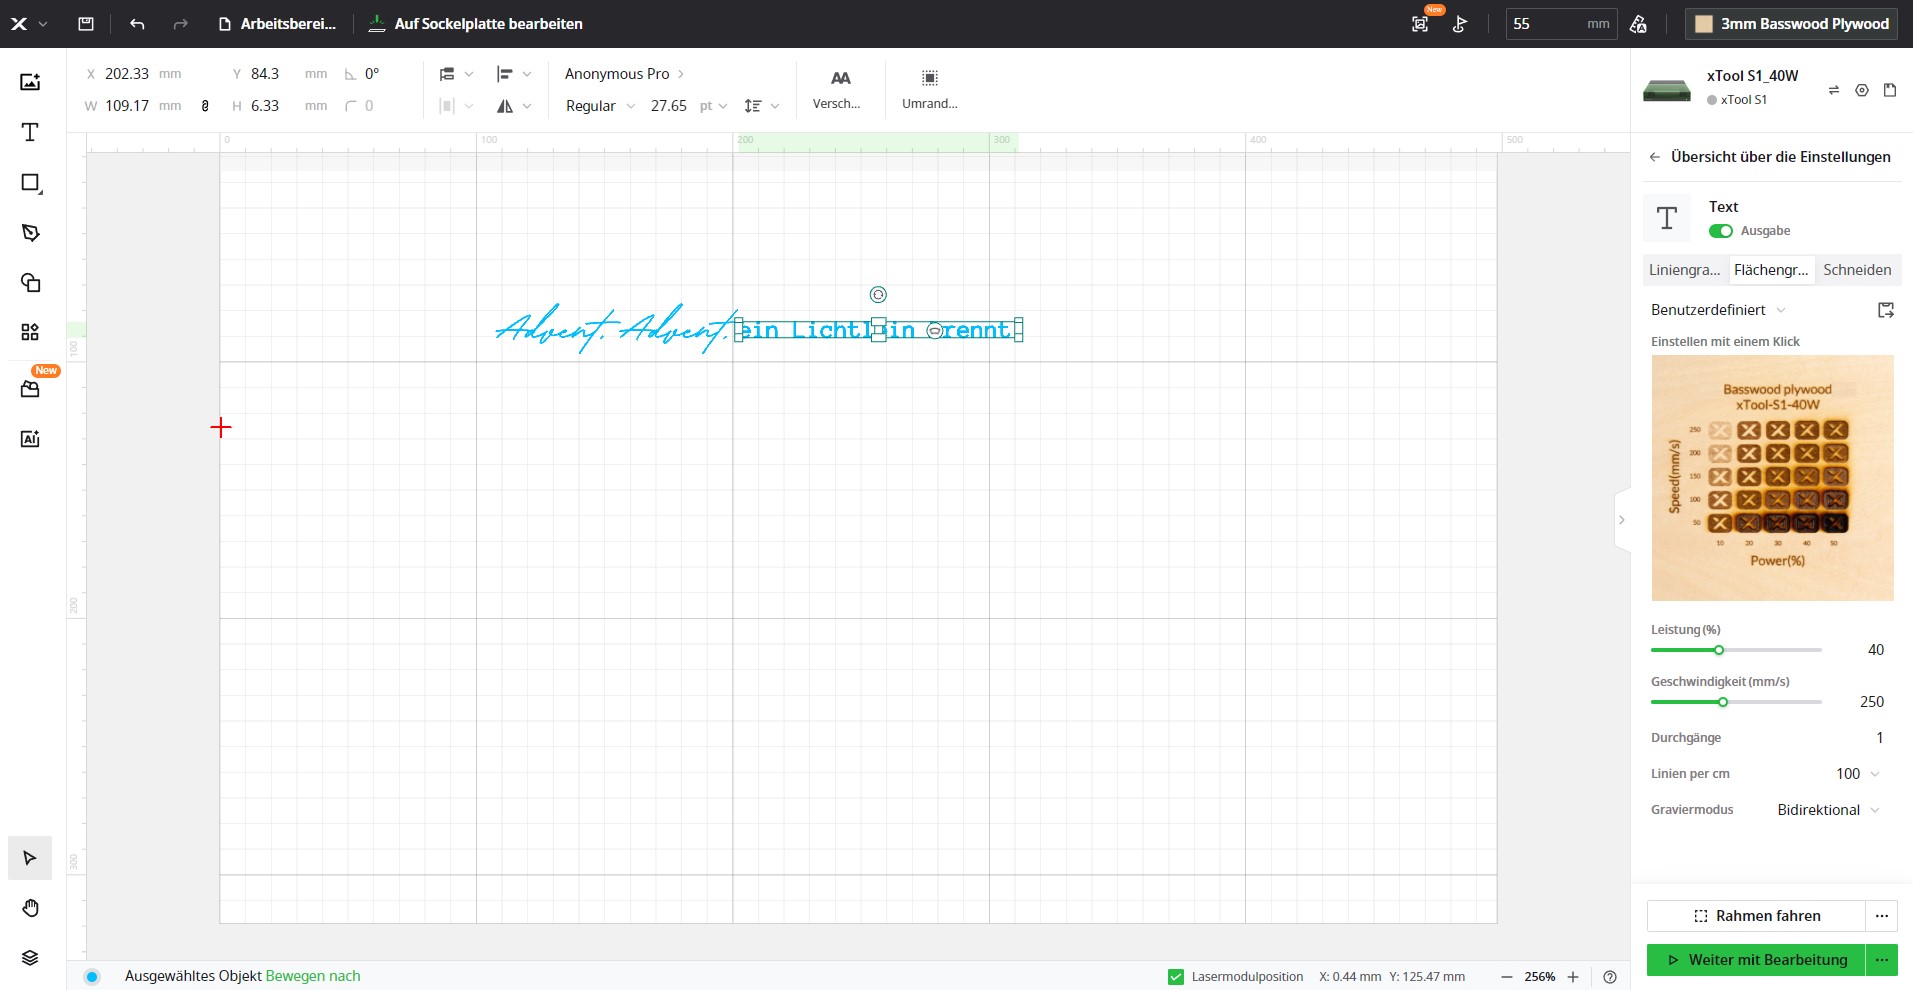Screen dimensions: 1913x990
Task: Switch to the Liniengra... tab
Action: [x=1684, y=270]
